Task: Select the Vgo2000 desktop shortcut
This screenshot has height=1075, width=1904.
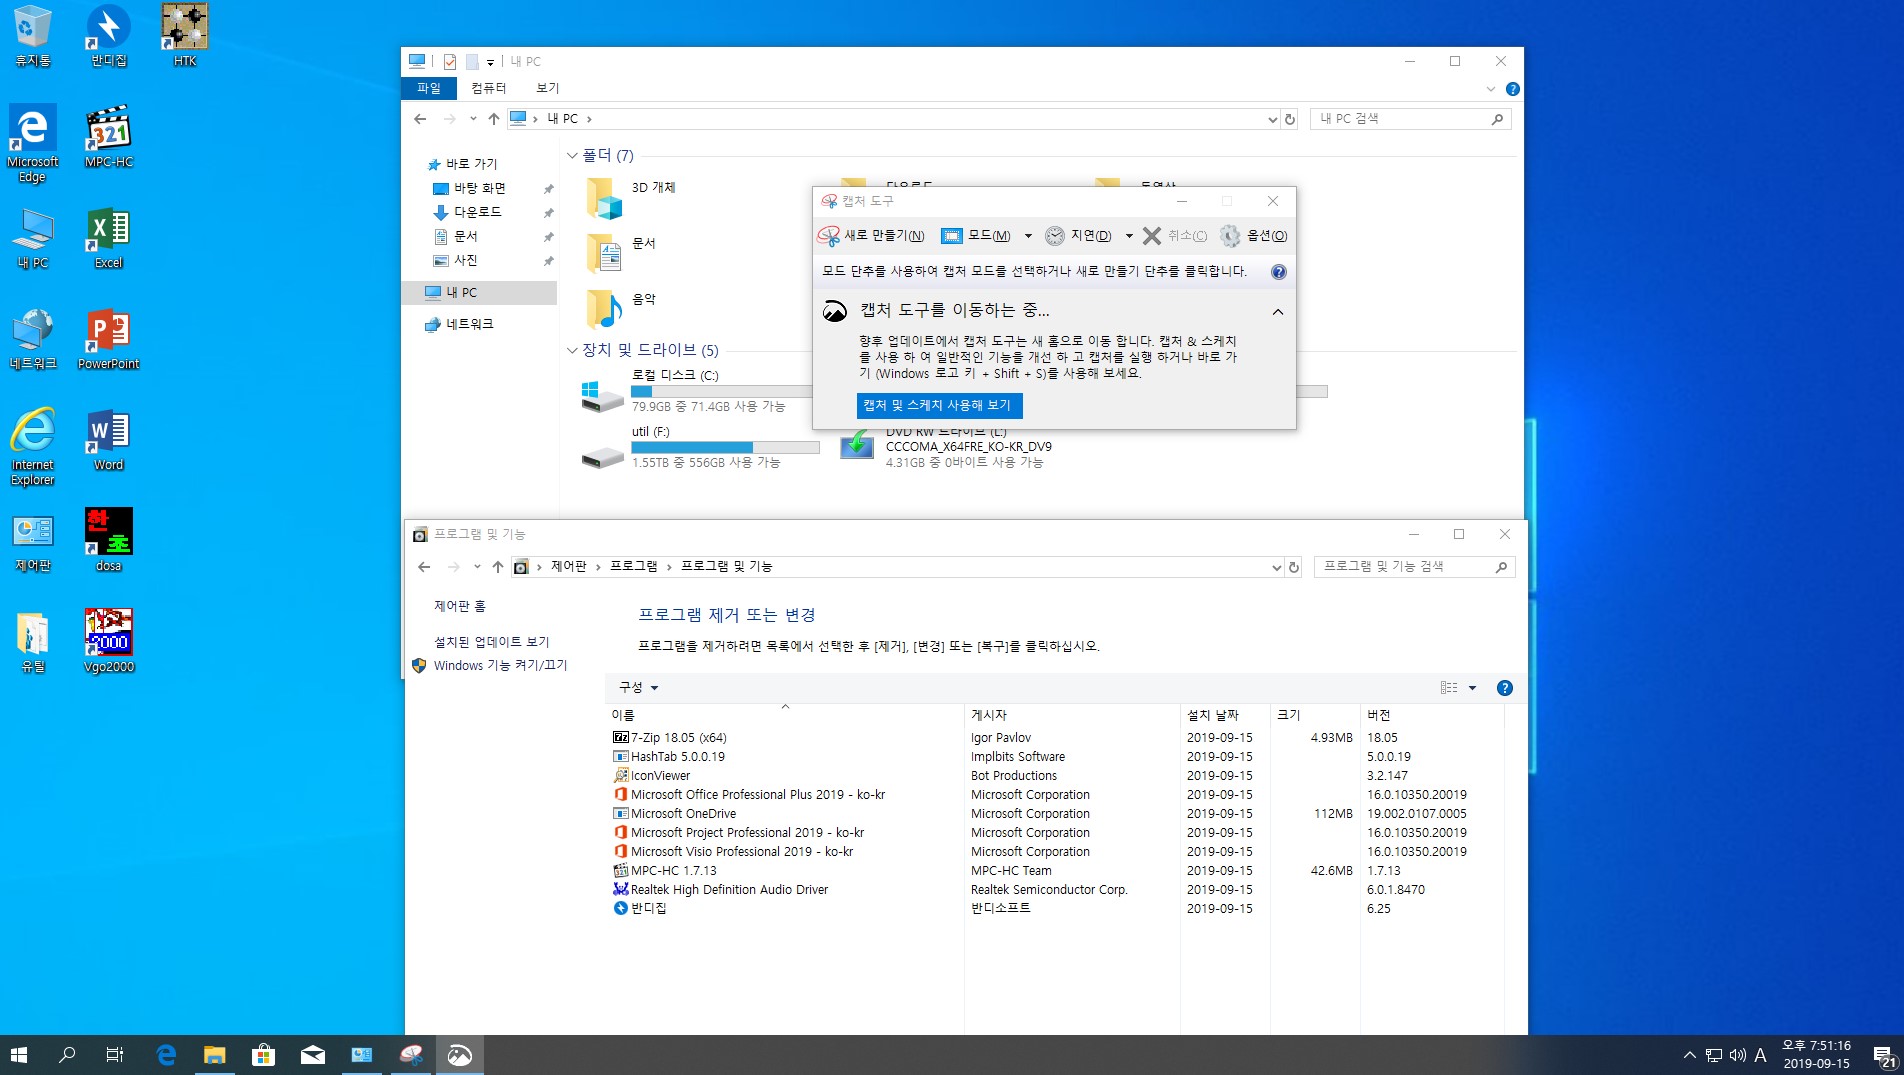Action: click(108, 642)
